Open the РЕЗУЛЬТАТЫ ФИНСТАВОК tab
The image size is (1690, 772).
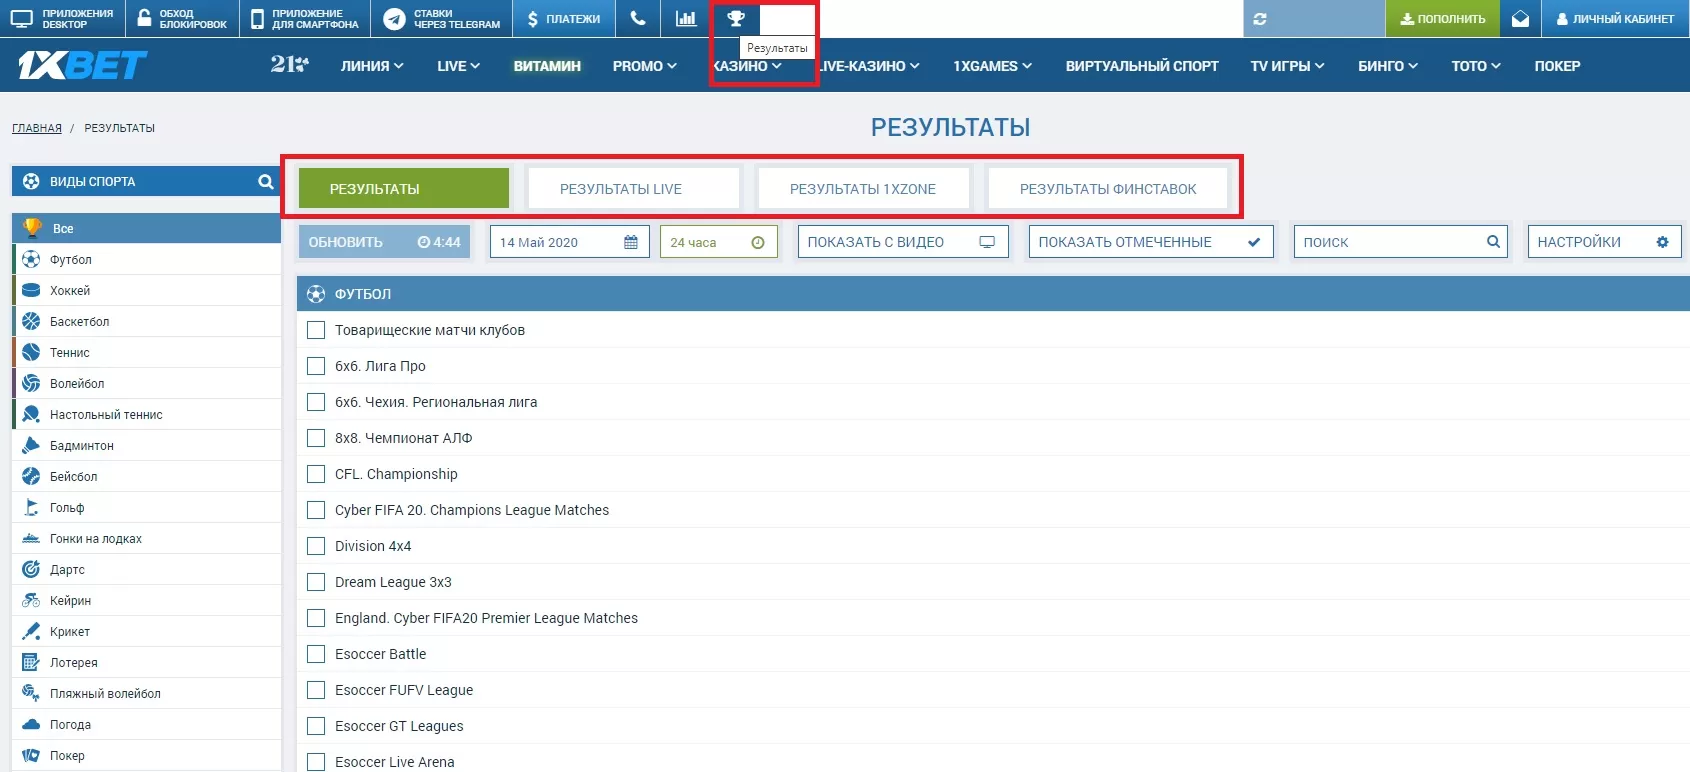pyautogui.click(x=1107, y=189)
